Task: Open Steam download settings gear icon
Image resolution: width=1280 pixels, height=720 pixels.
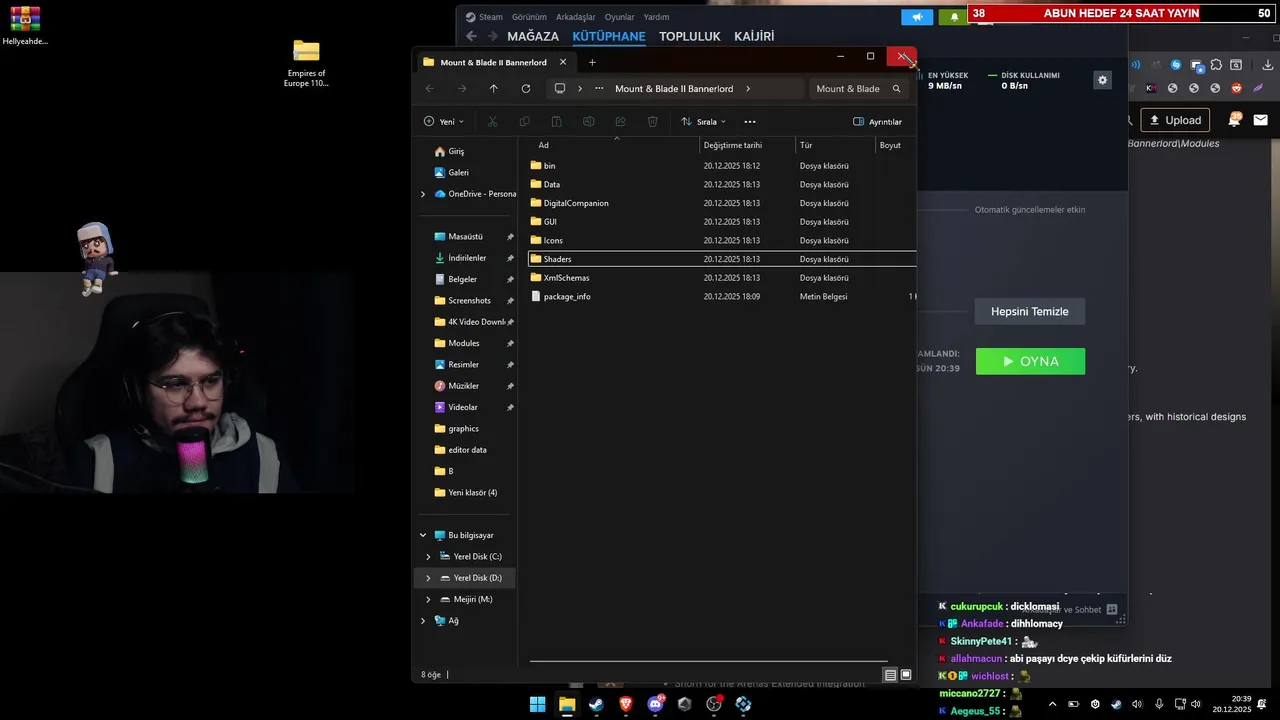Action: pyautogui.click(x=1102, y=80)
